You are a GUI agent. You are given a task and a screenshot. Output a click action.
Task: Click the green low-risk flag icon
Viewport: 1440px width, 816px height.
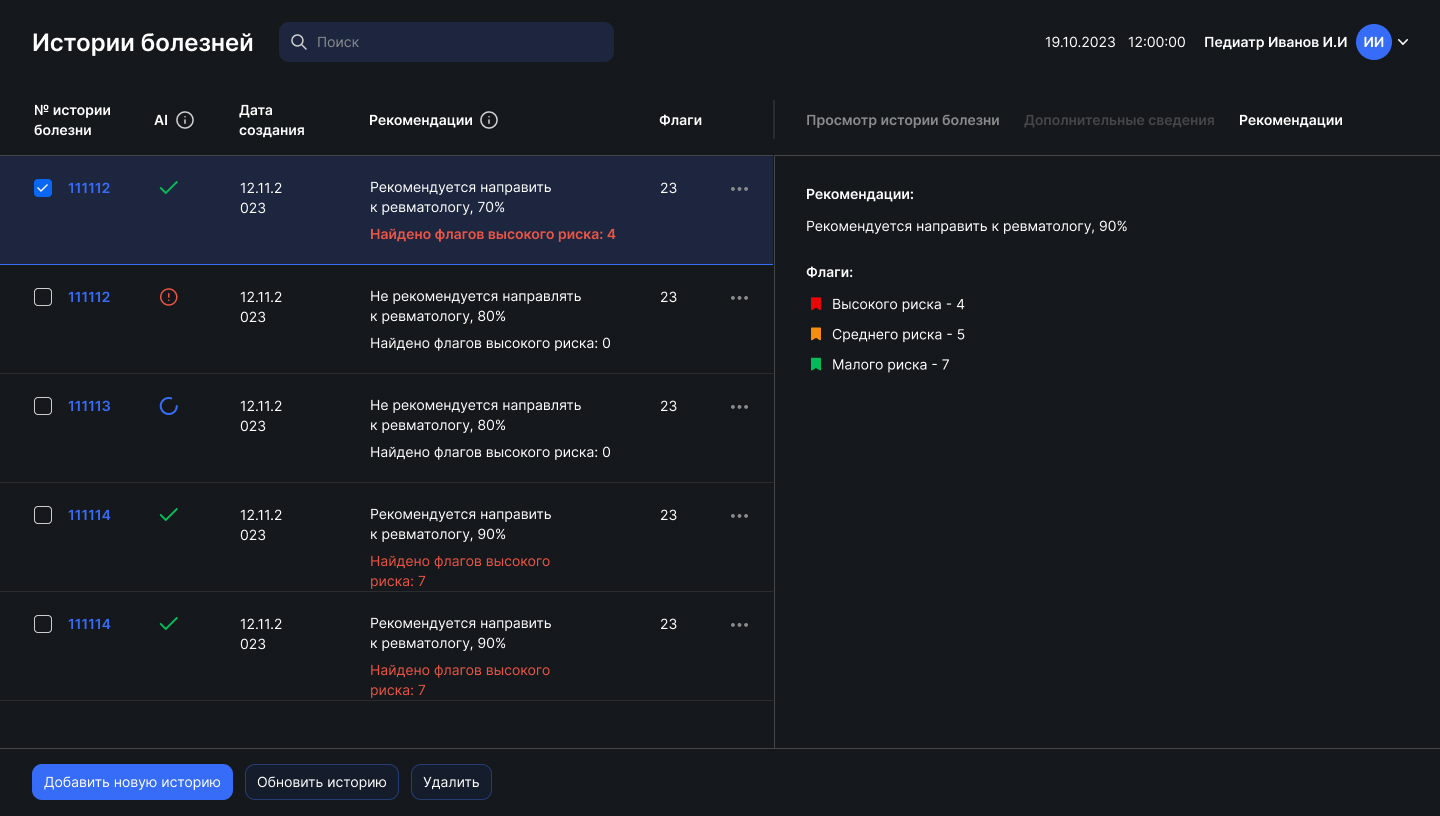[816, 364]
